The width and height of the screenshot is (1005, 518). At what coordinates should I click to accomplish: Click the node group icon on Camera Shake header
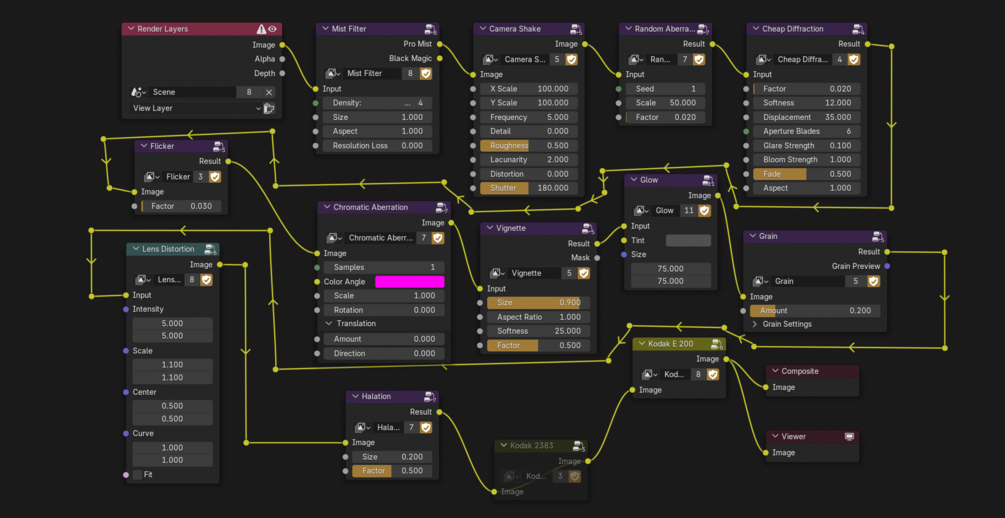(x=576, y=29)
